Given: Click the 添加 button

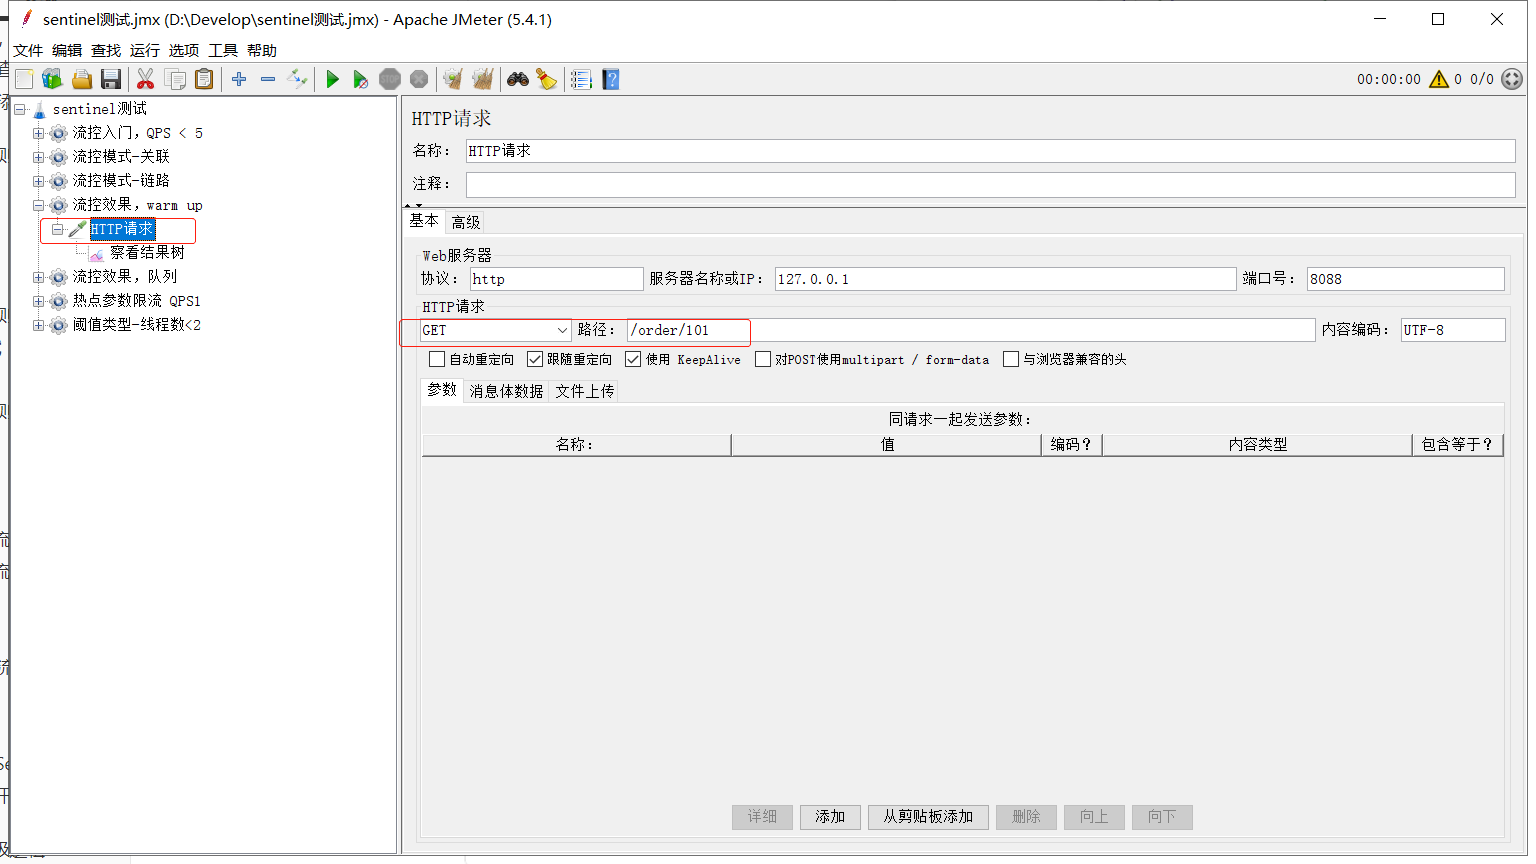Looking at the screenshot, I should [x=830, y=817].
